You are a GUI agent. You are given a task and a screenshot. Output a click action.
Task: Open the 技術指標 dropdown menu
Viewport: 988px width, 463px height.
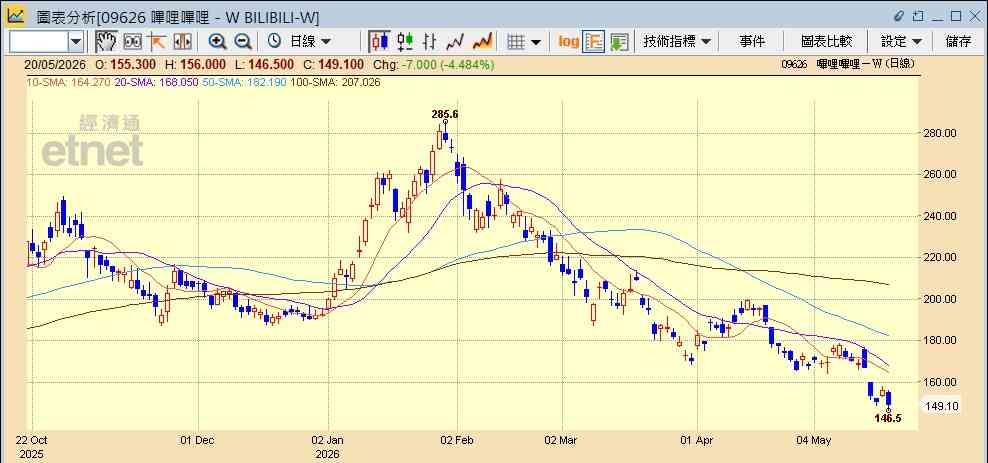(677, 42)
